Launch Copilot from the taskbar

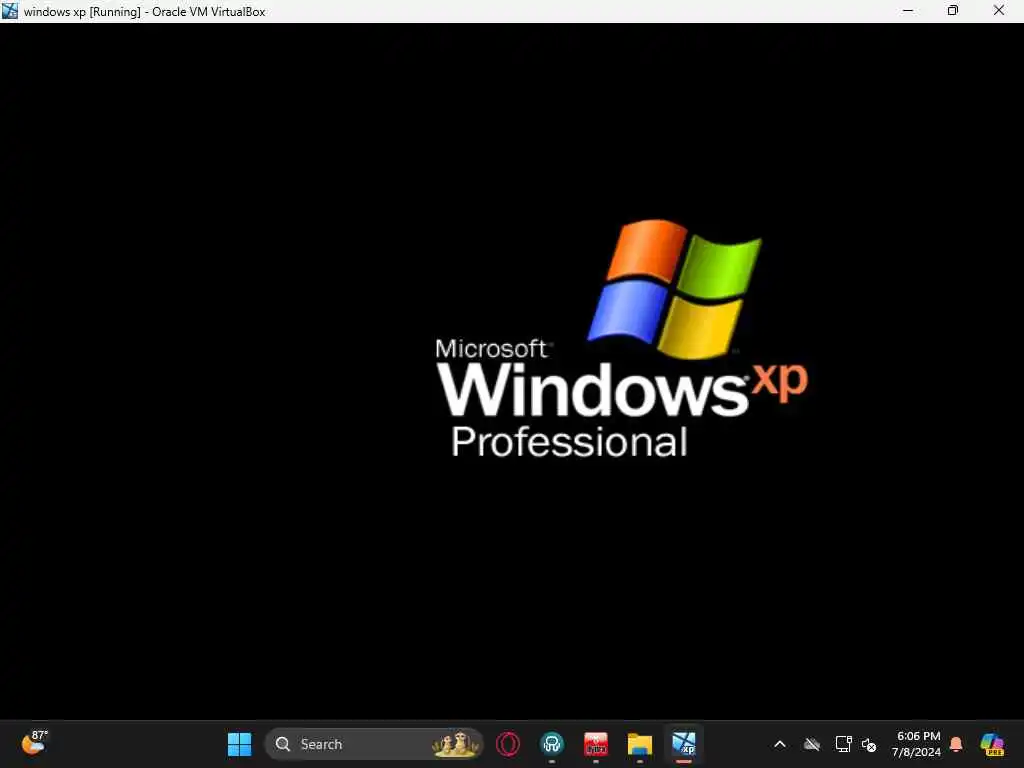click(992, 744)
